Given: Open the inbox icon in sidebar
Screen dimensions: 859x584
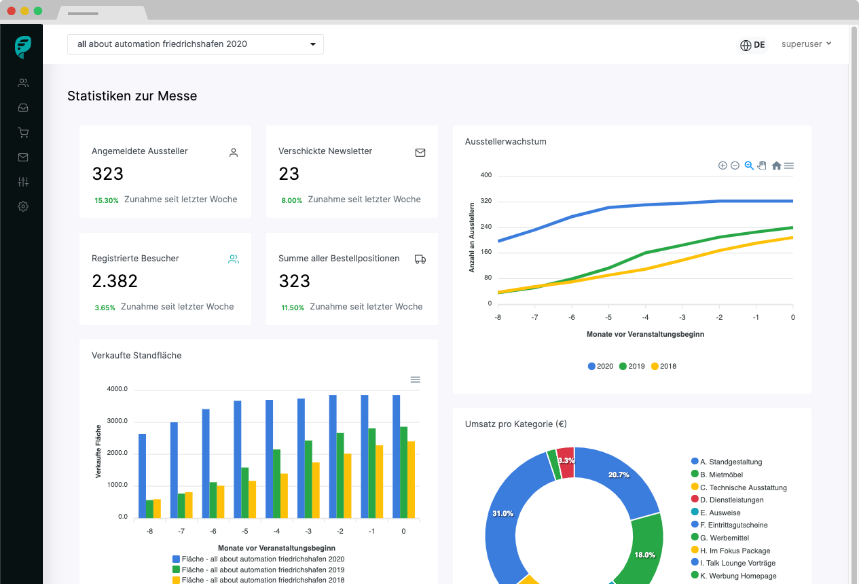Looking at the screenshot, I should (23, 108).
